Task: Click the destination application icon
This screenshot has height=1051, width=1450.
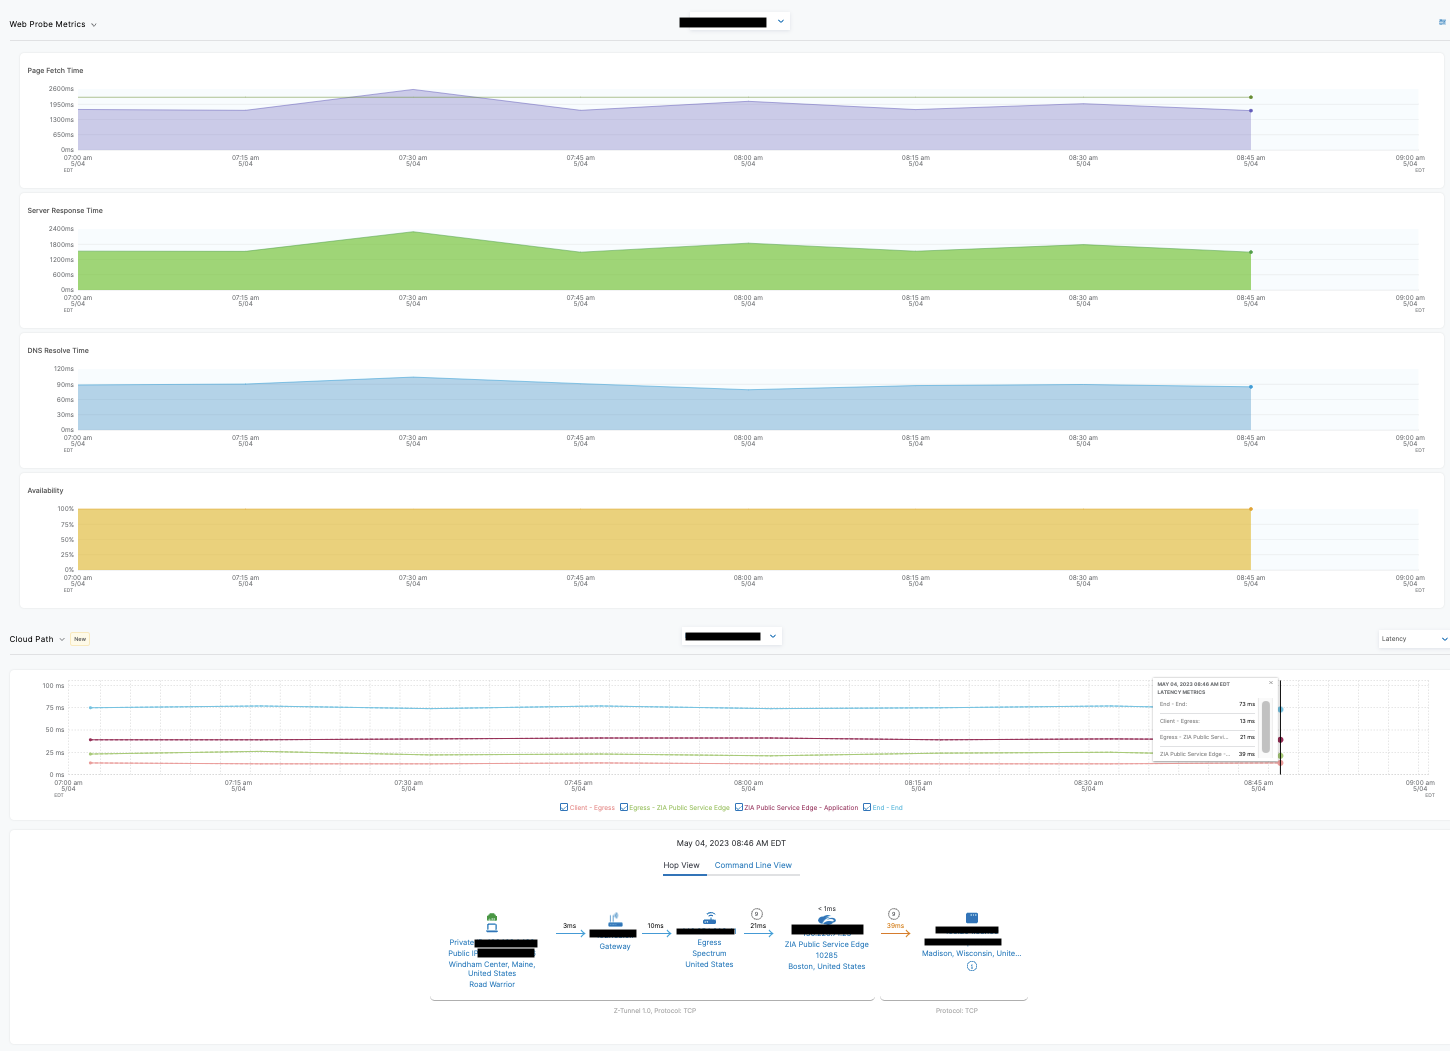Action: 971,917
